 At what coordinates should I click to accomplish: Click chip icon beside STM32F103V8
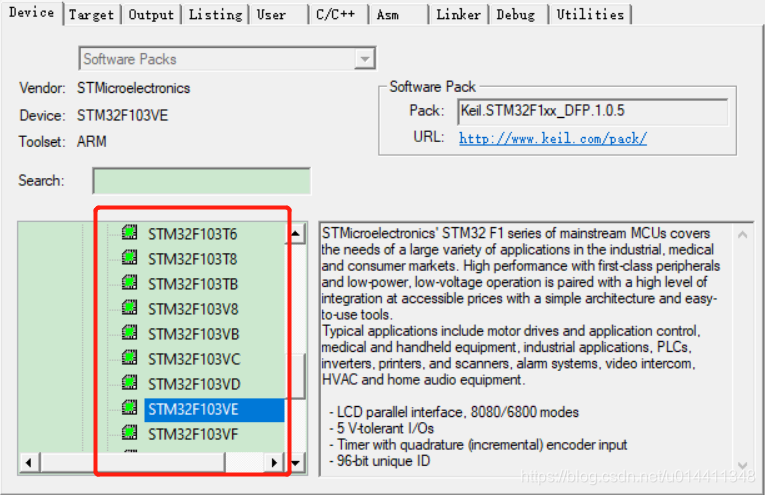click(x=129, y=307)
